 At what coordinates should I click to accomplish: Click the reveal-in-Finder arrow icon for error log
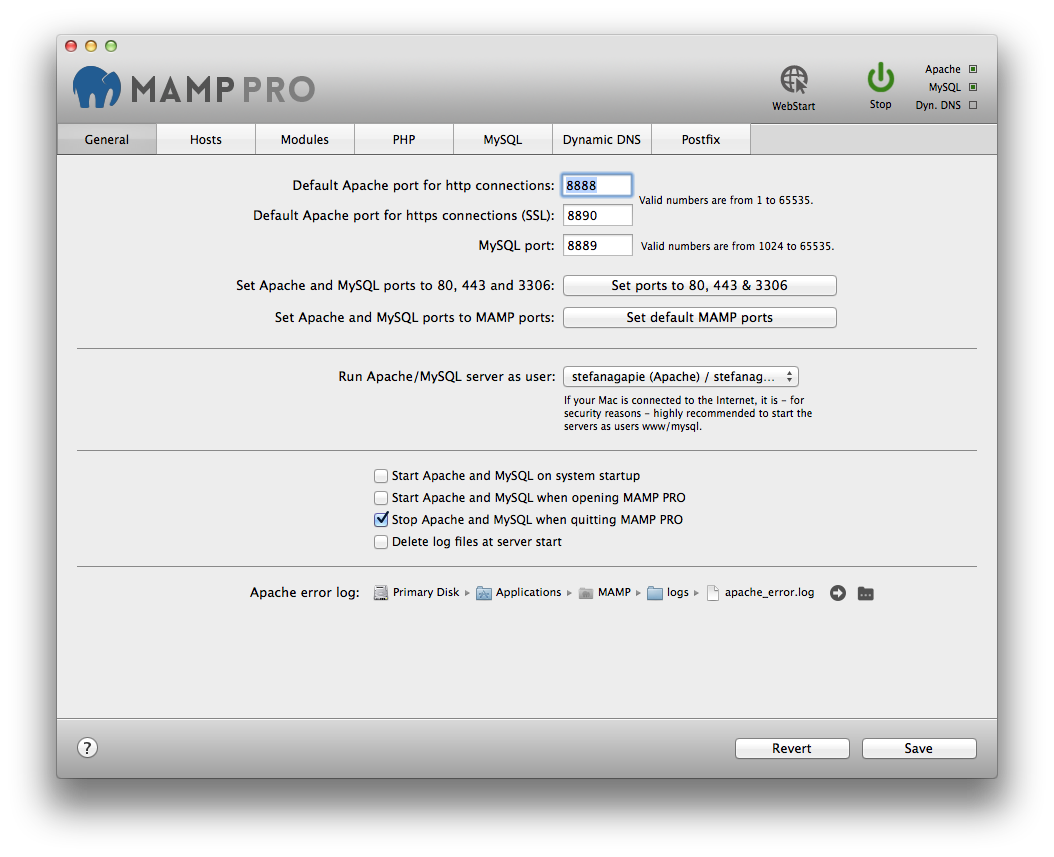838,593
